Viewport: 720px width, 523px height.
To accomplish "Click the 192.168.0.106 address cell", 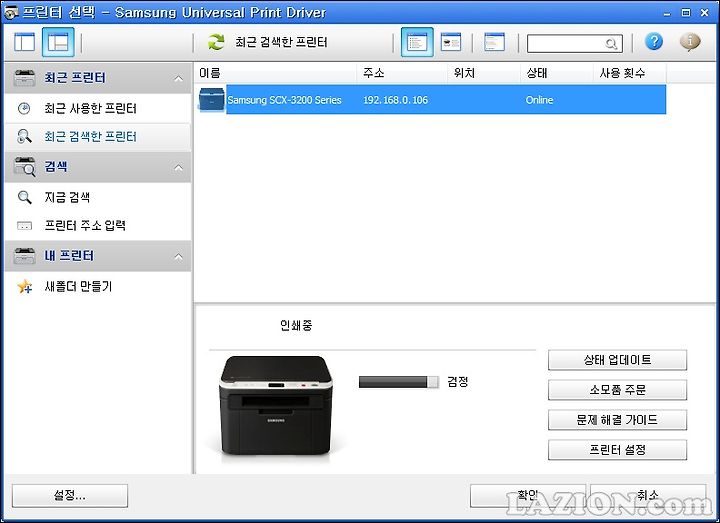I will 395,100.
